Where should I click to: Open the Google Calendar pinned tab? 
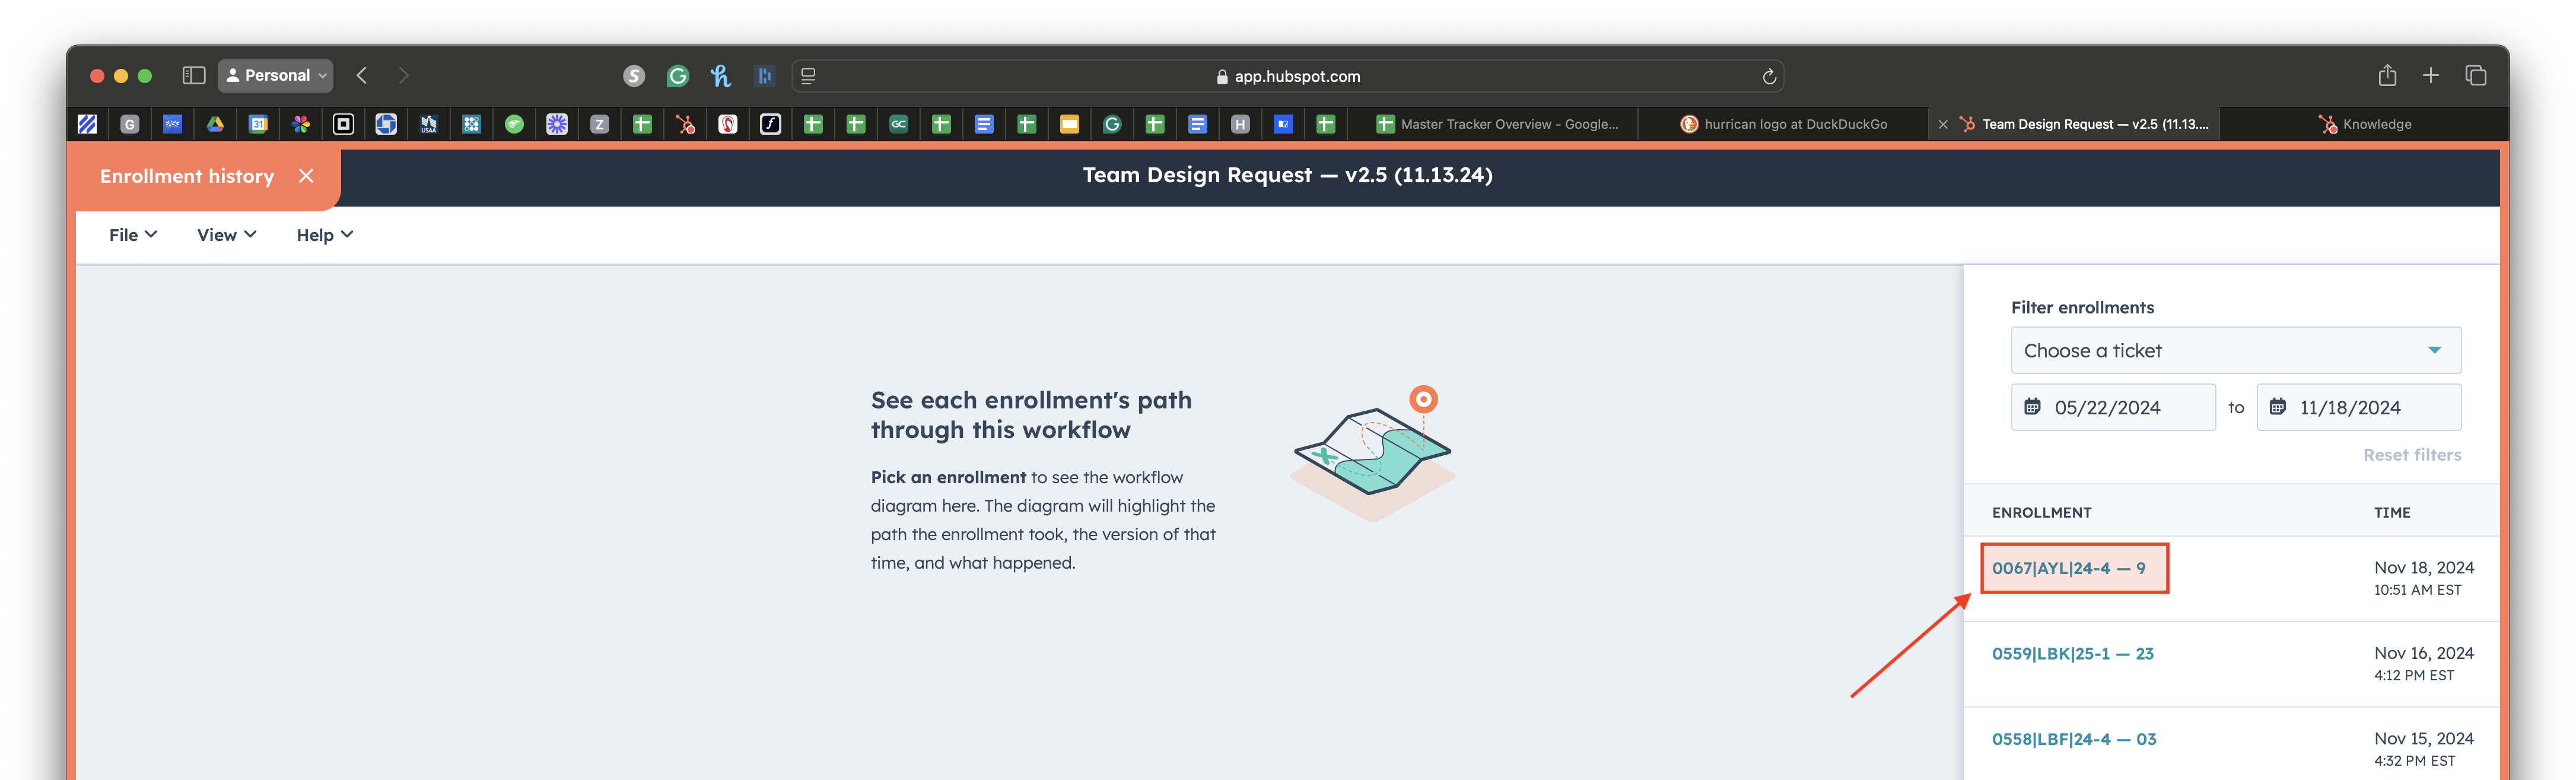coord(258,124)
